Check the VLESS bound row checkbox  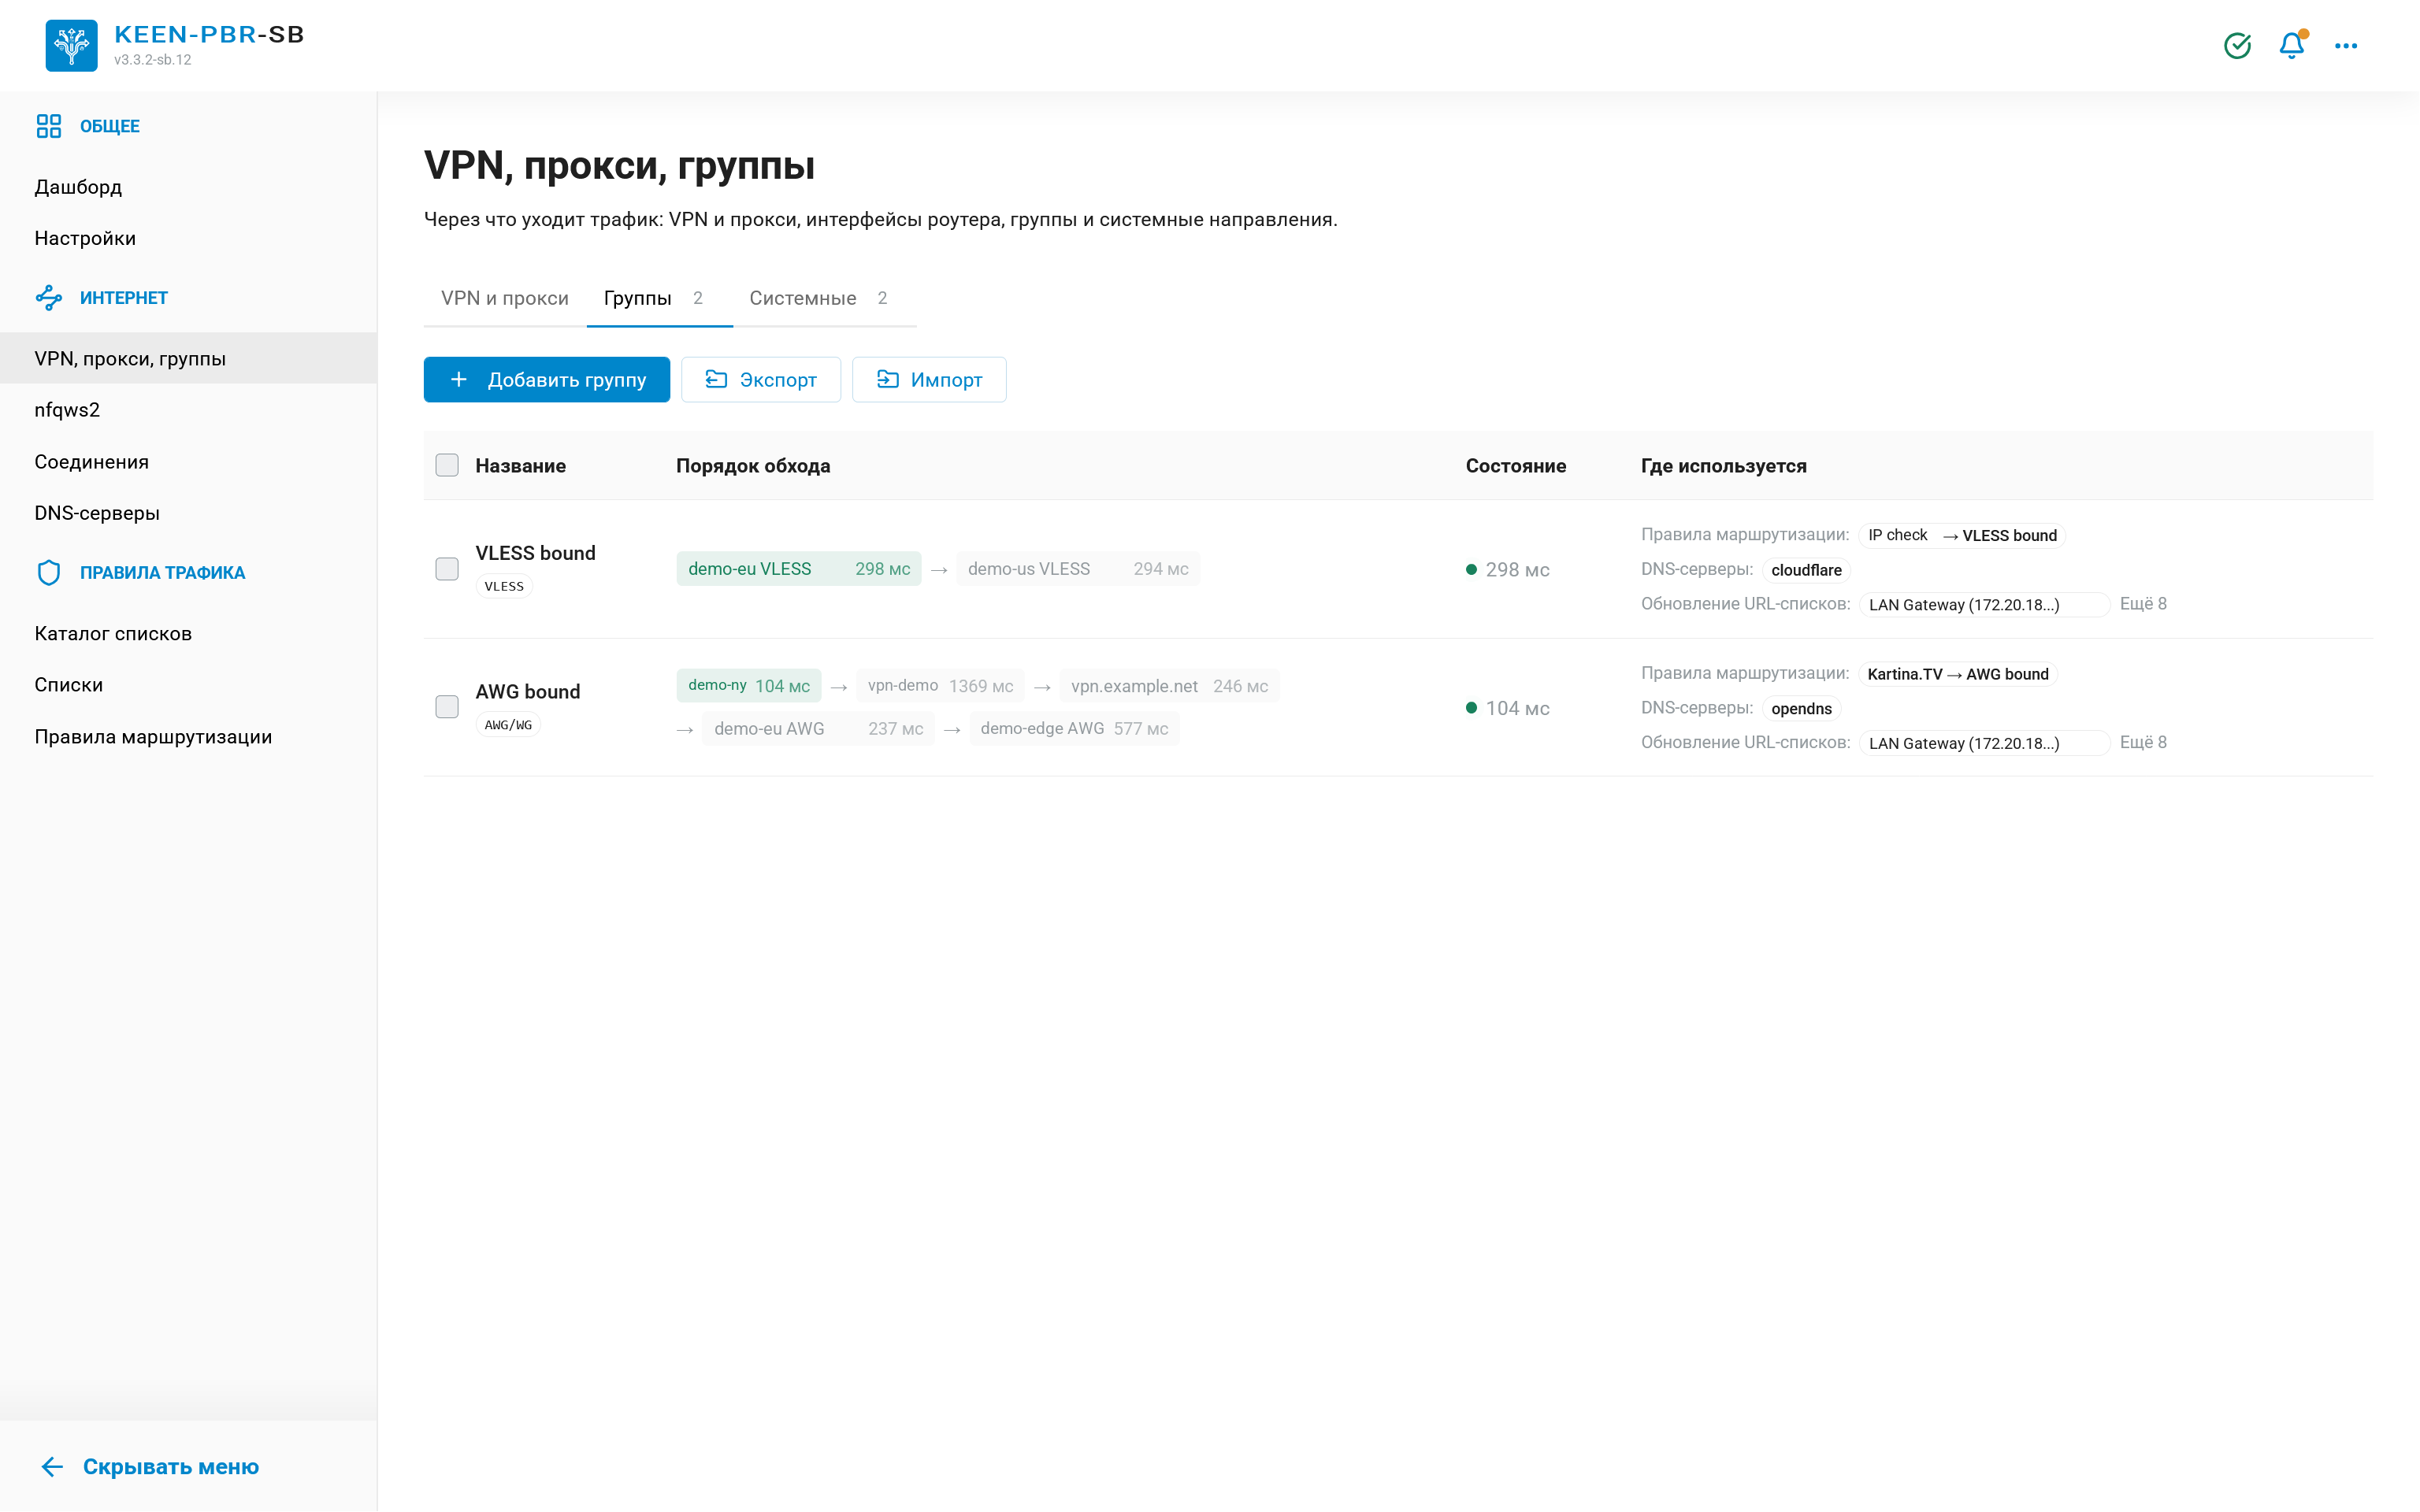447,569
